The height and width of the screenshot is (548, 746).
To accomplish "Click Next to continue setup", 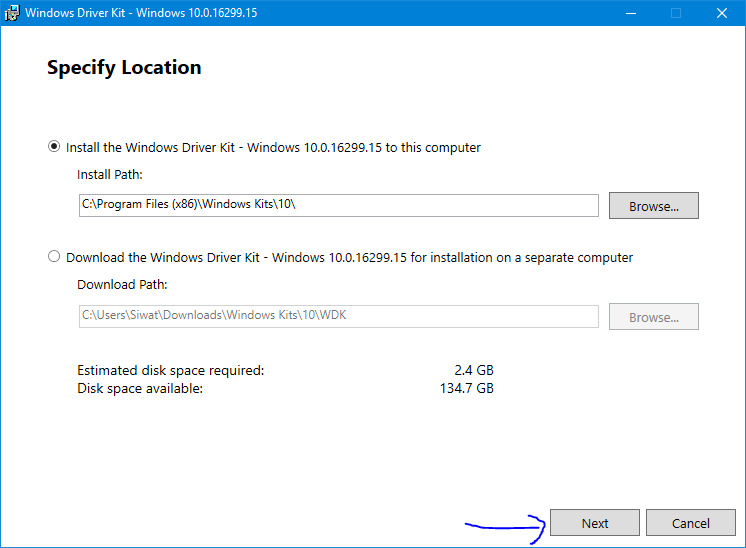I will point(595,523).
